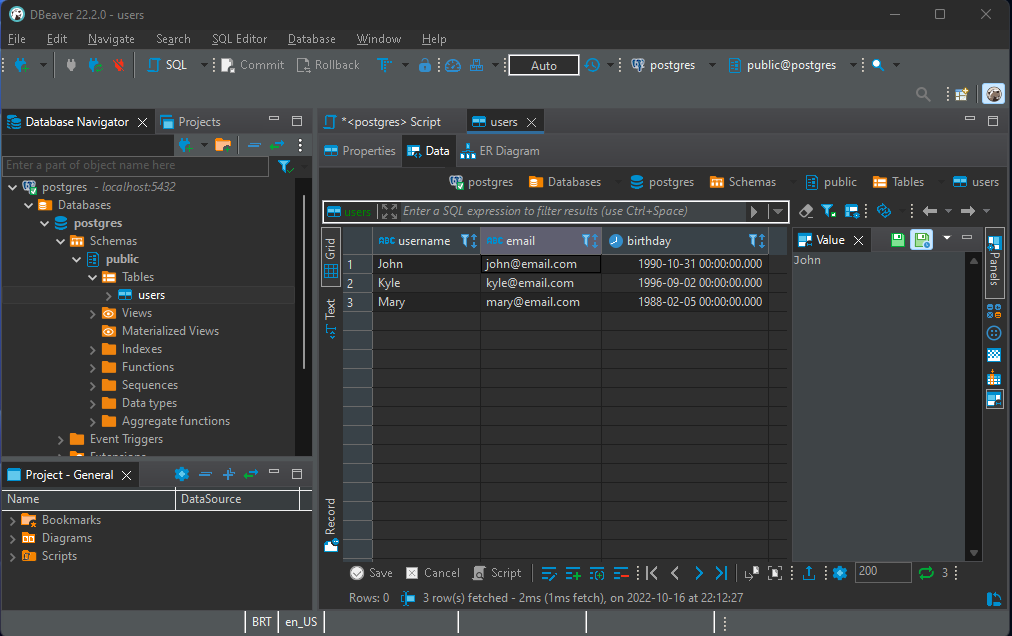Save the value panel content
1012x636 pixels.
897,240
